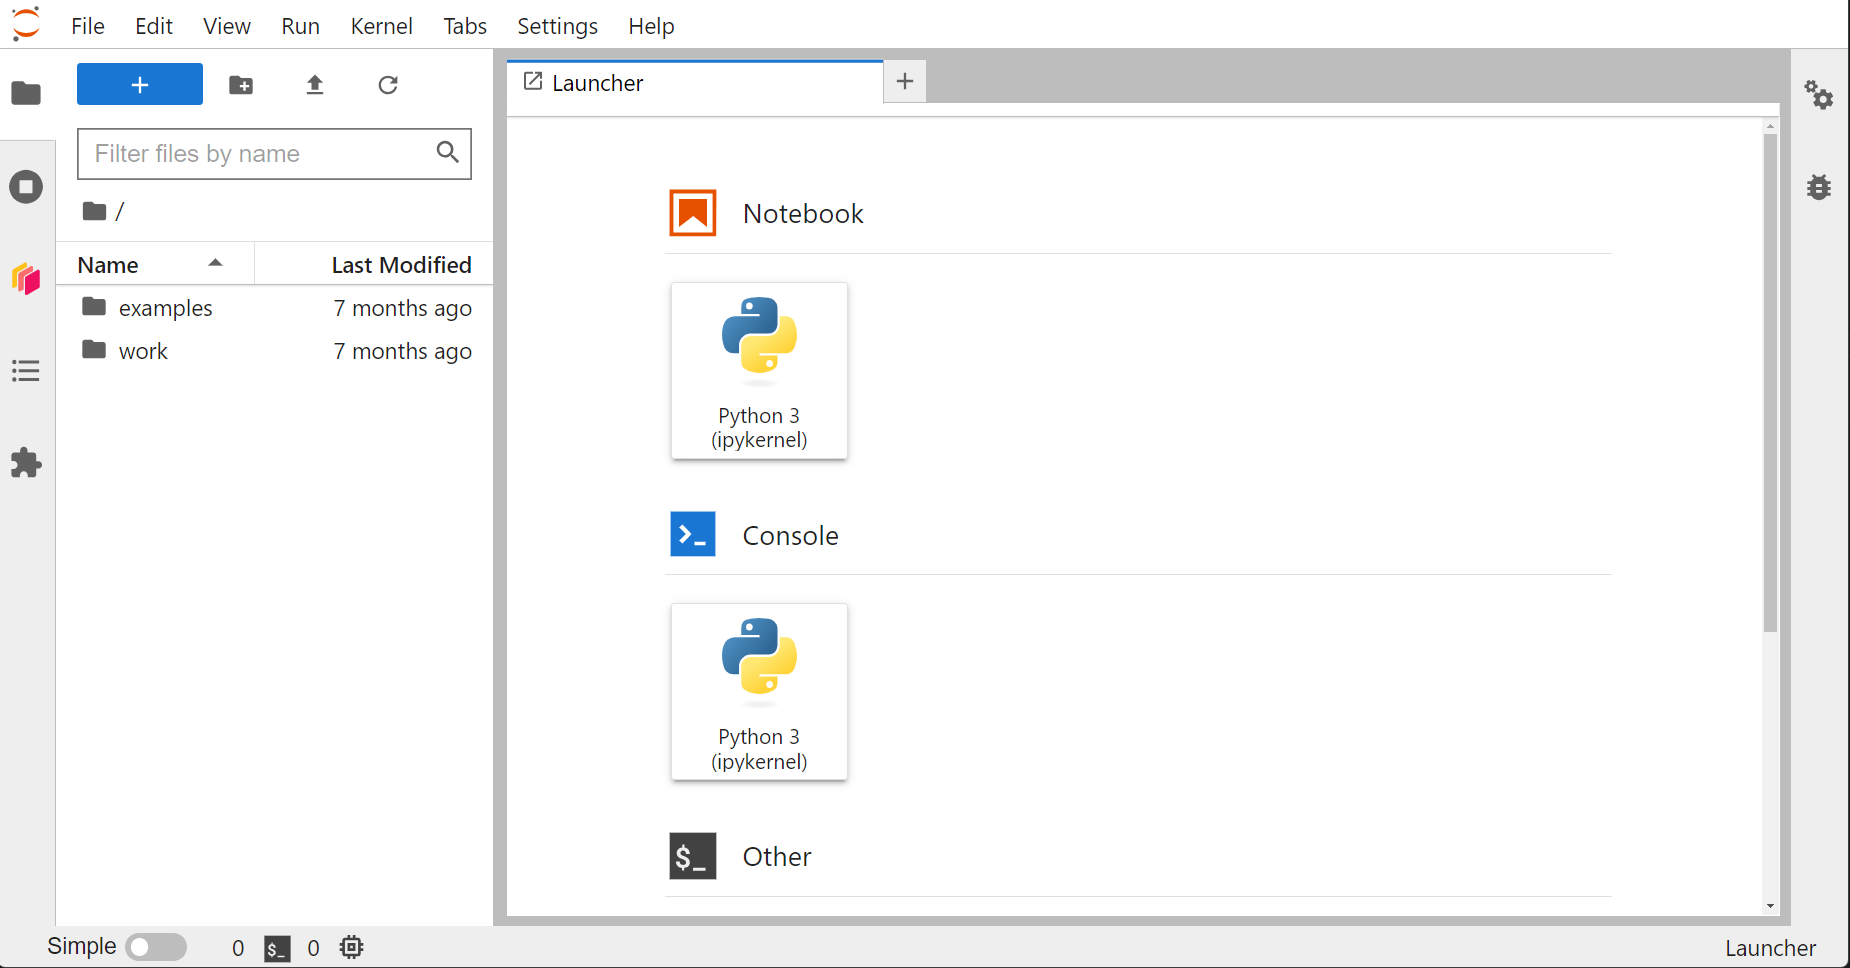Open the Property Inspector gears icon

1818,95
